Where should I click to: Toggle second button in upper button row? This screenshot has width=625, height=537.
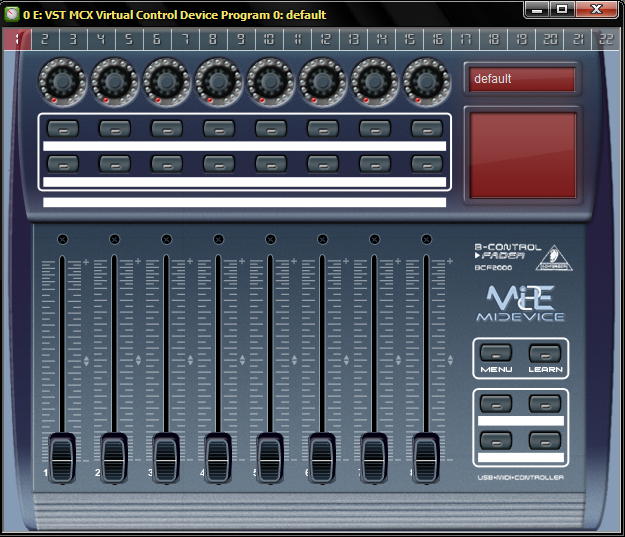(115, 129)
